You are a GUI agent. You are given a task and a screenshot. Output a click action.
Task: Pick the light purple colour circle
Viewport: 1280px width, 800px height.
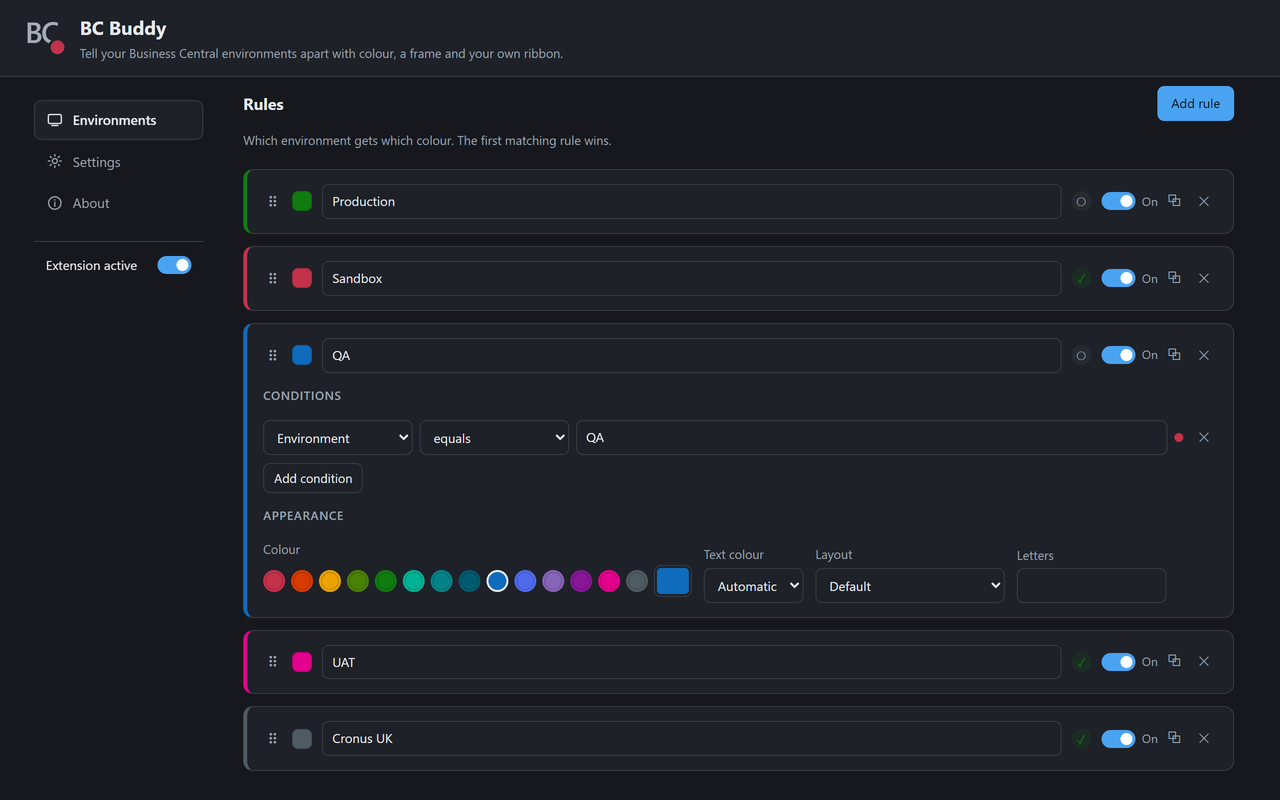(x=553, y=581)
